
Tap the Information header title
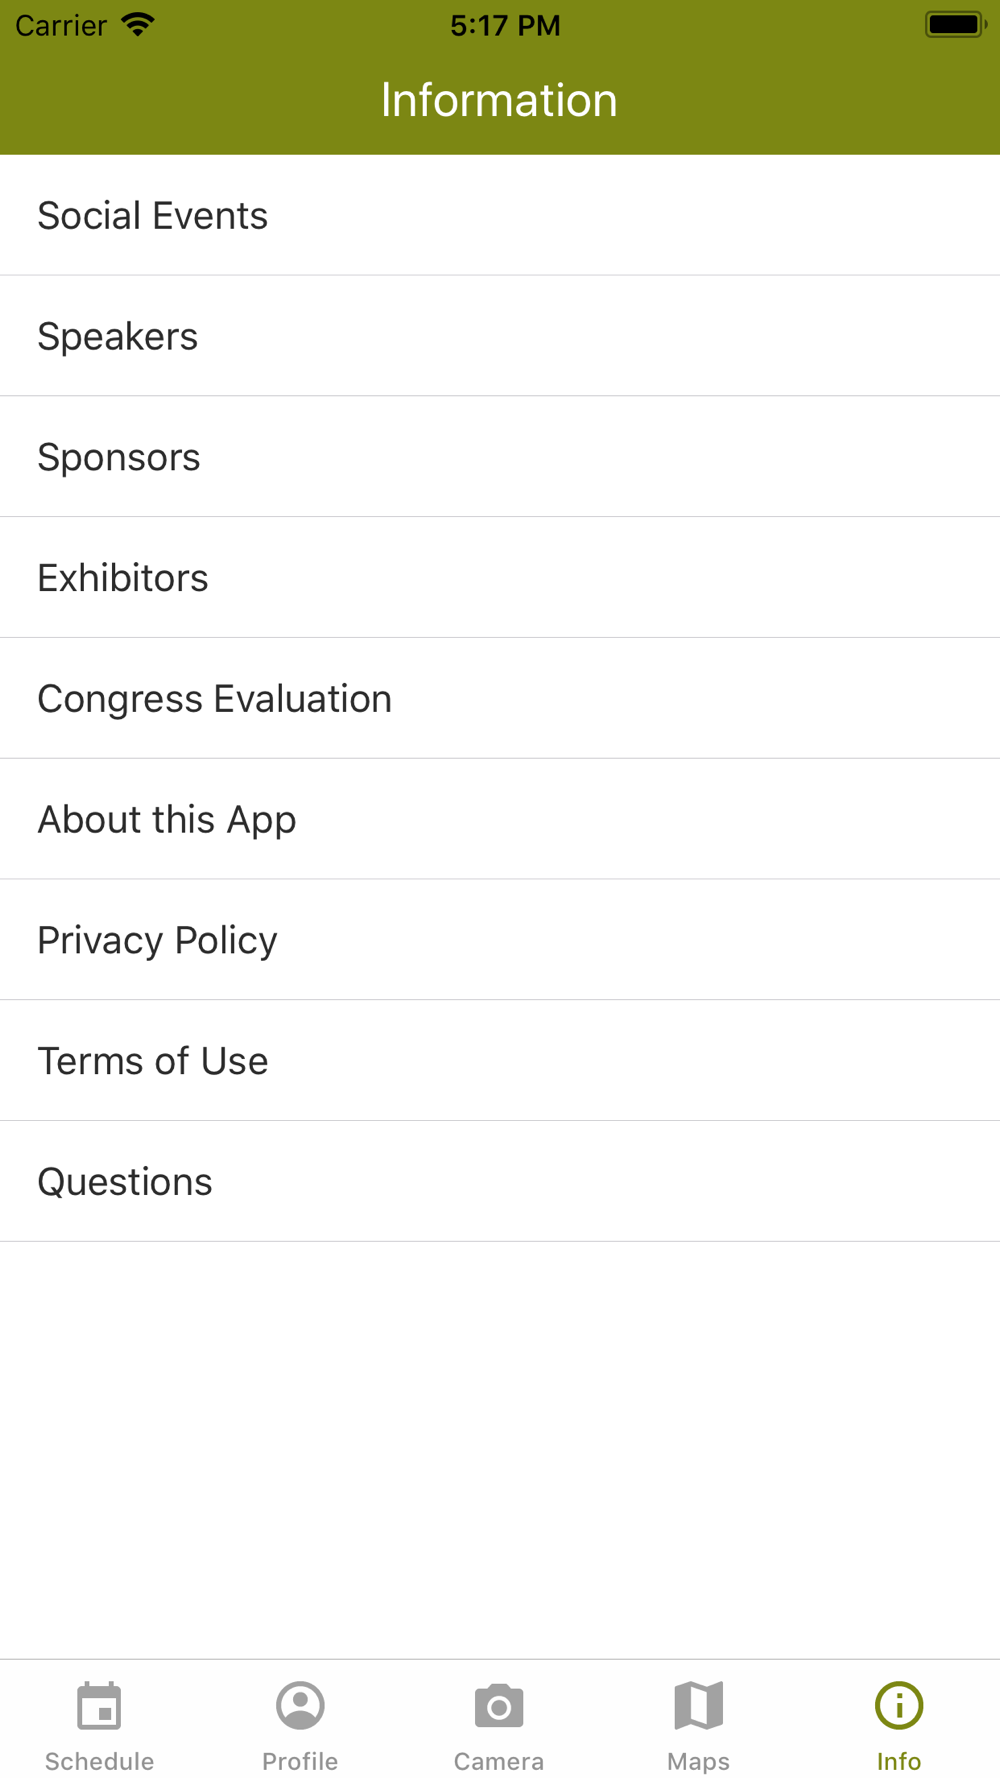(499, 100)
